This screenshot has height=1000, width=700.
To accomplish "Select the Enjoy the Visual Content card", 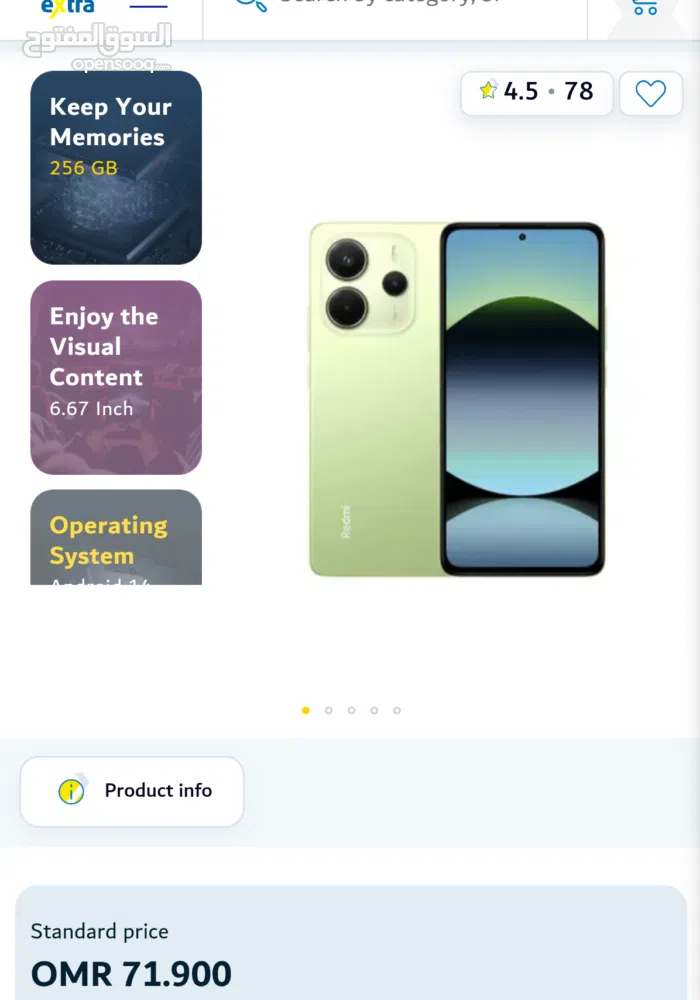I will [116, 377].
